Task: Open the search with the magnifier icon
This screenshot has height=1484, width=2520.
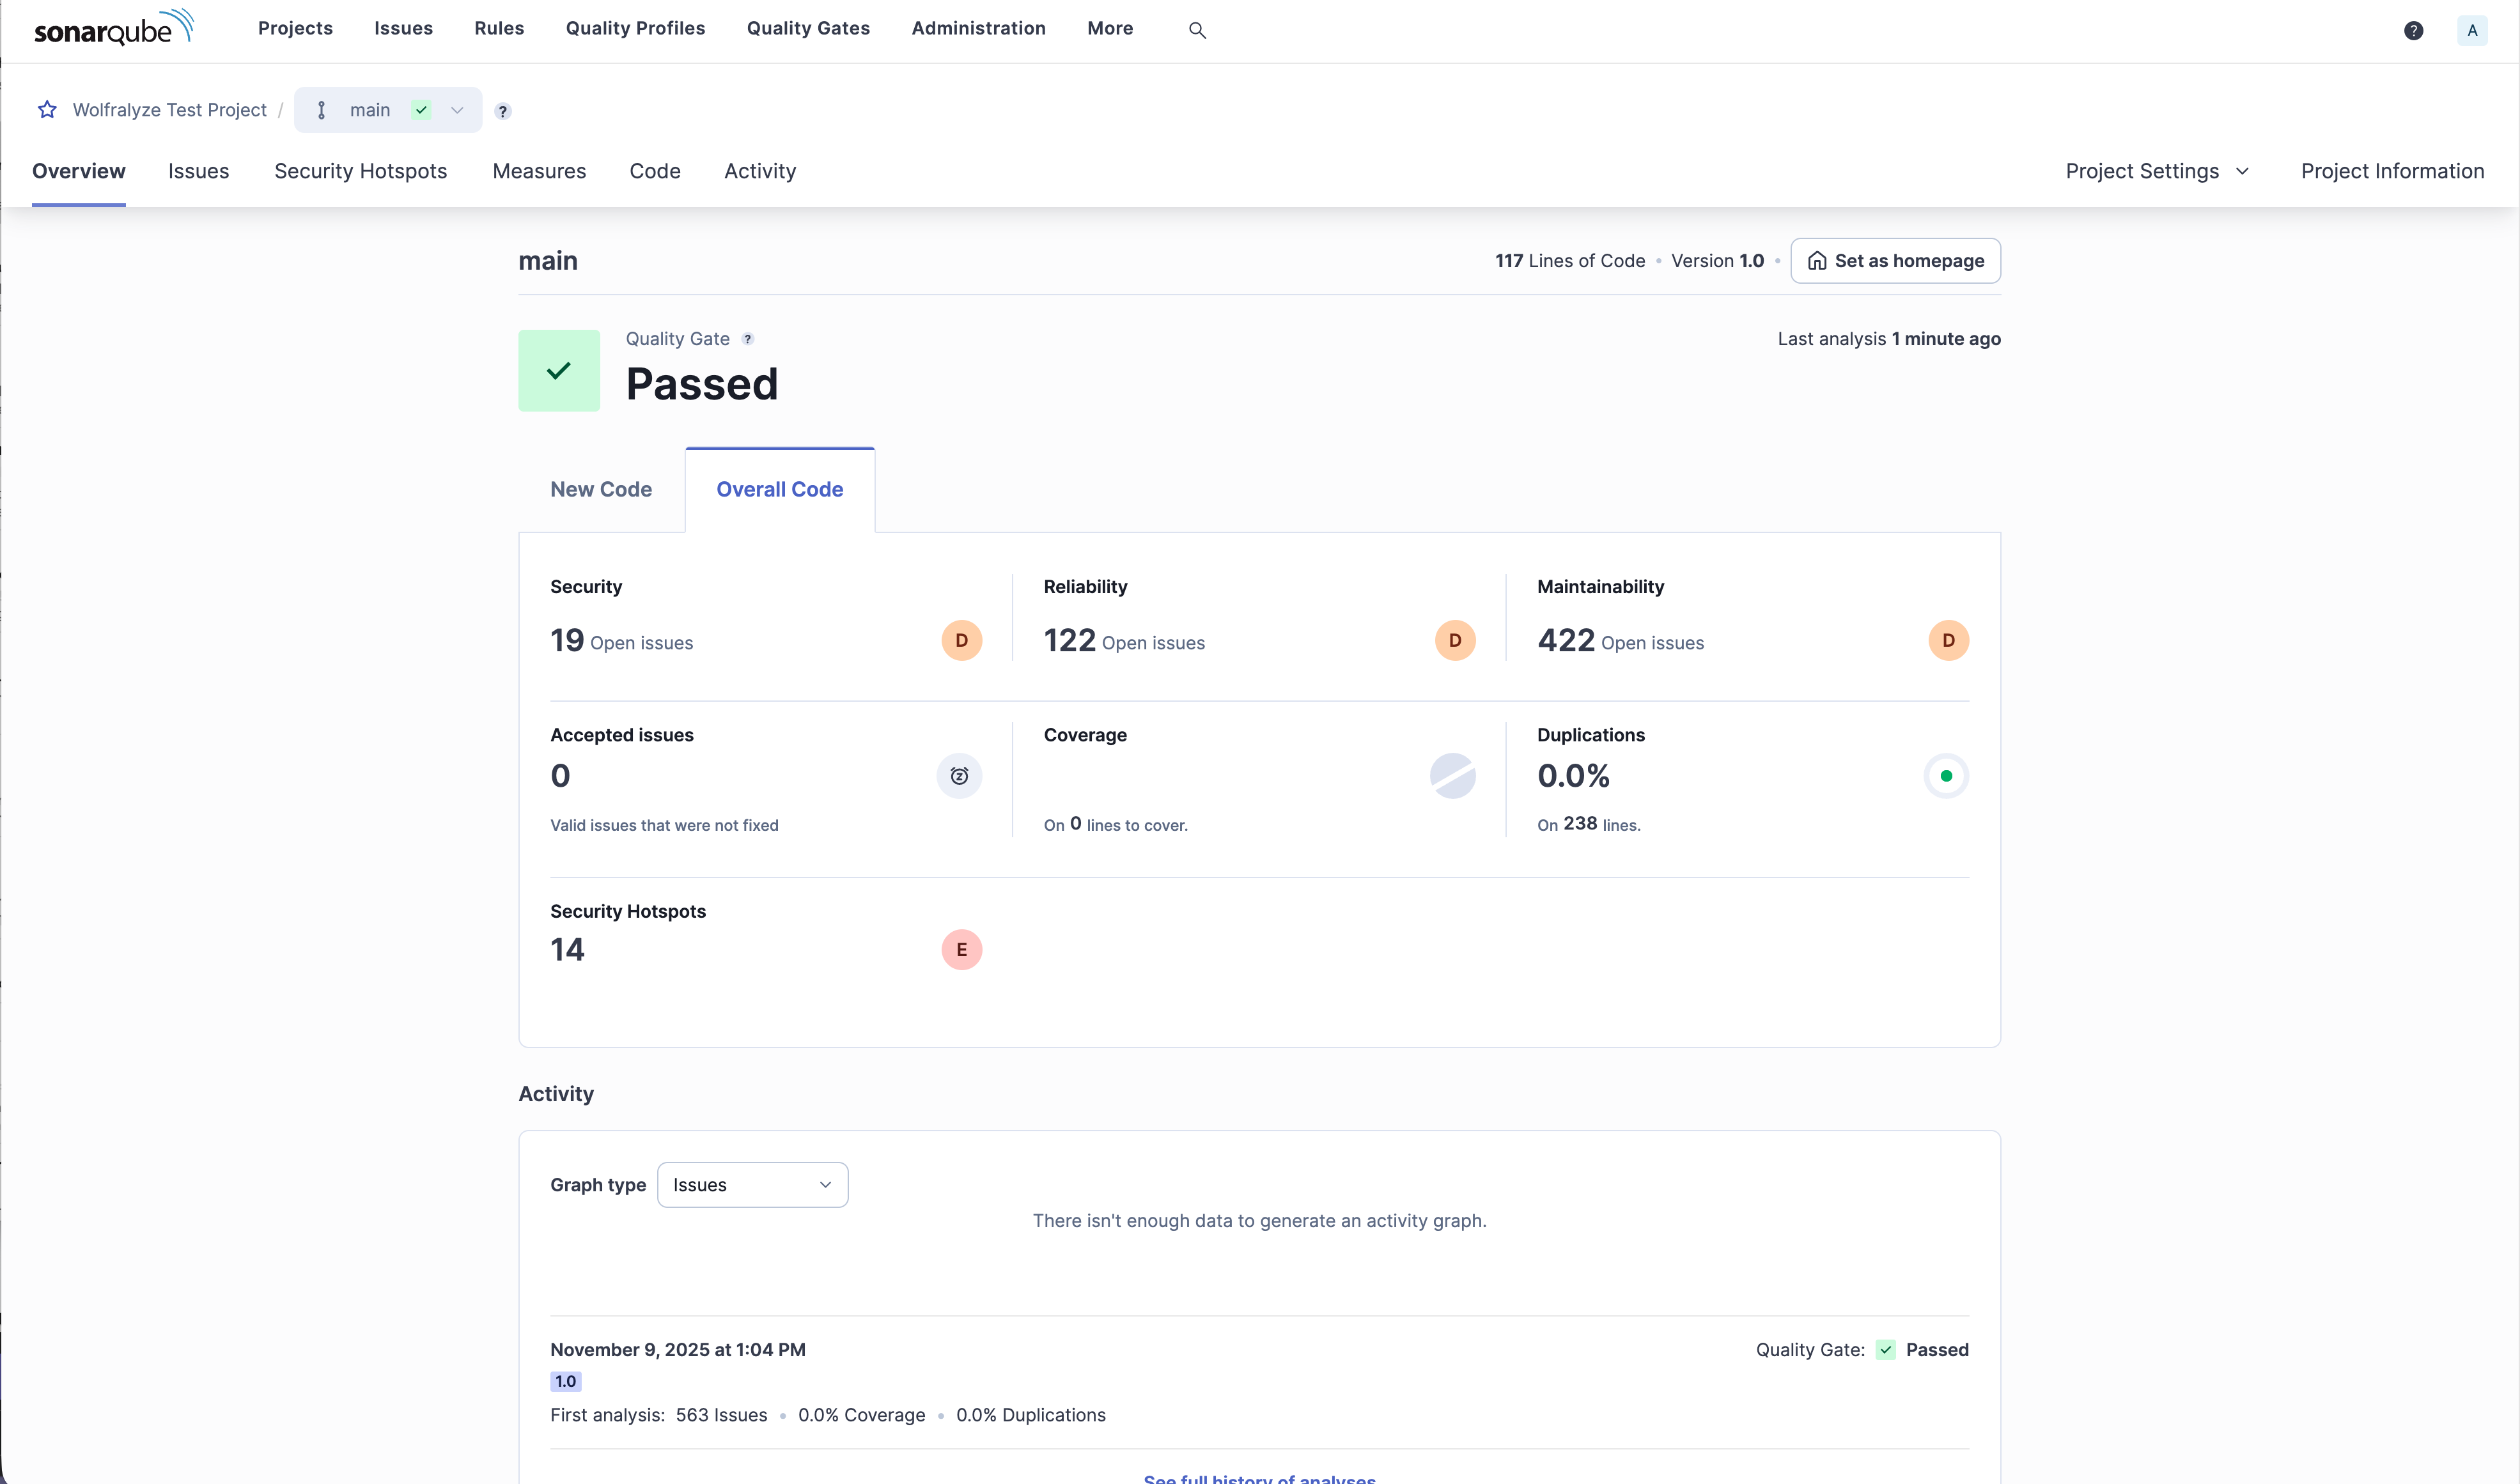Action: coord(1198,30)
